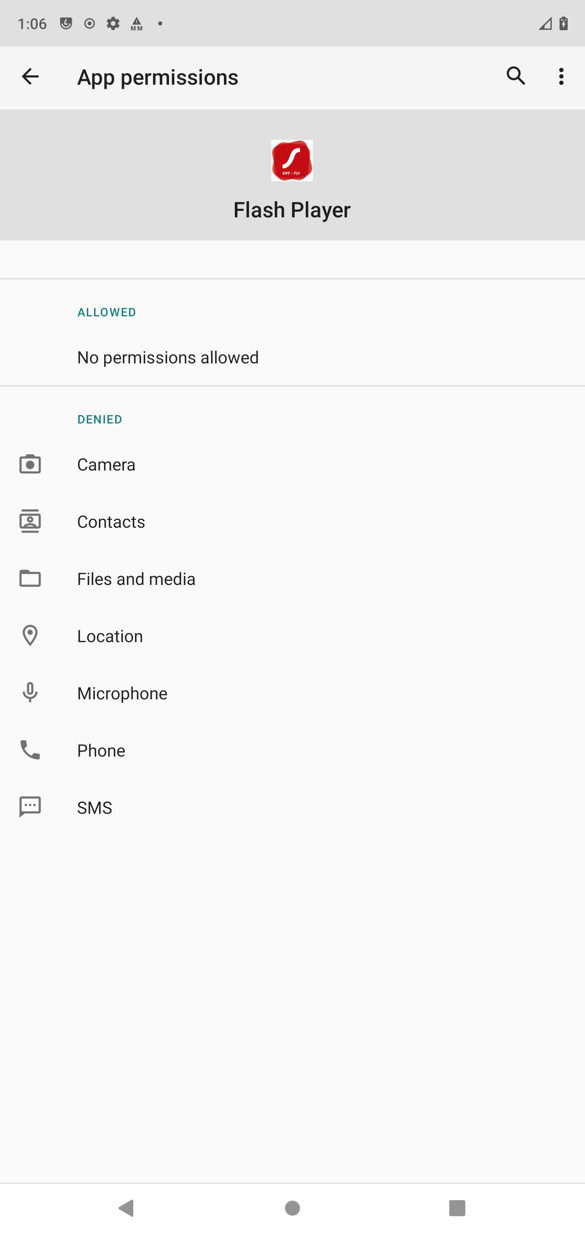Tap the back arrow icon
585x1234 pixels.
click(30, 77)
